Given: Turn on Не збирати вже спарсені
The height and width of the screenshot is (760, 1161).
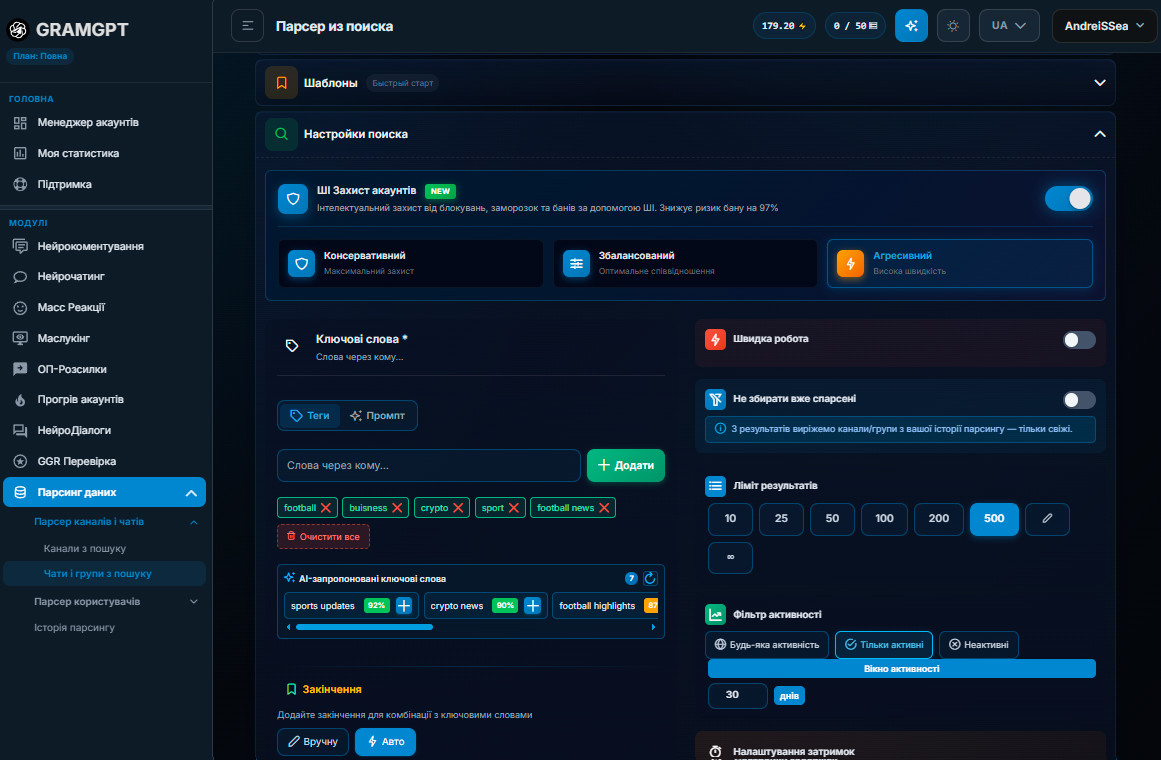Looking at the screenshot, I should coord(1079,400).
